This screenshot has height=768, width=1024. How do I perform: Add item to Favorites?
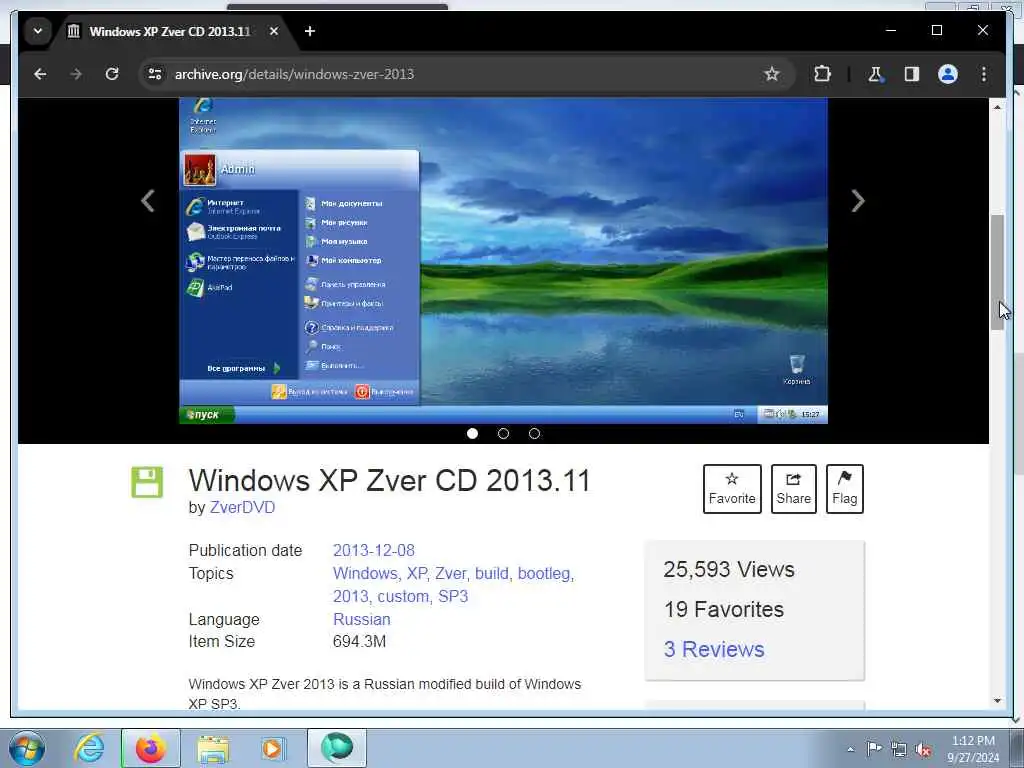[x=732, y=488]
